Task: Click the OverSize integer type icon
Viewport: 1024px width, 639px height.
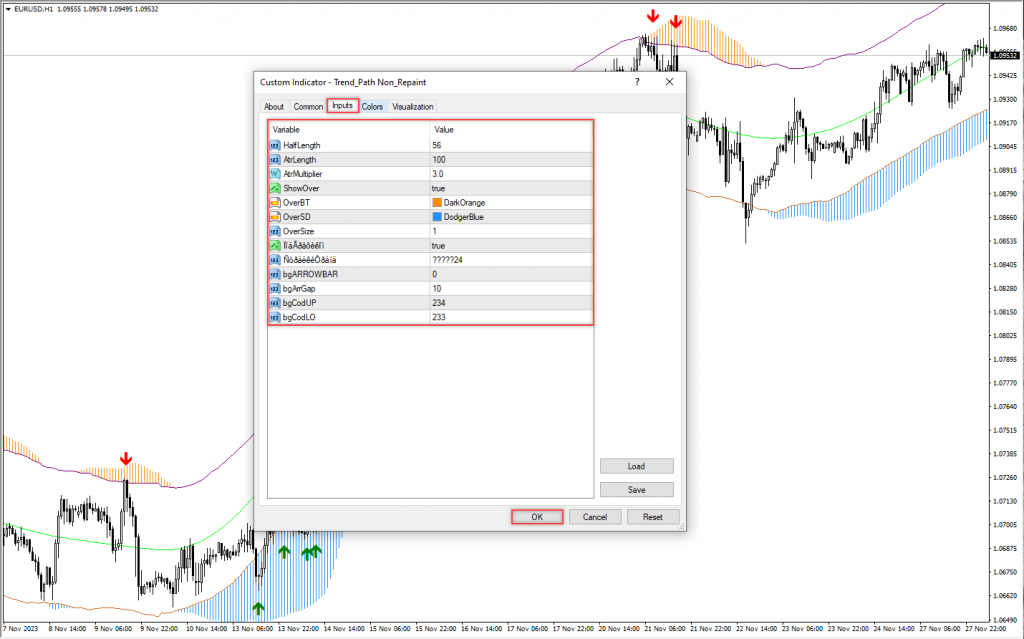Action: click(x=275, y=231)
